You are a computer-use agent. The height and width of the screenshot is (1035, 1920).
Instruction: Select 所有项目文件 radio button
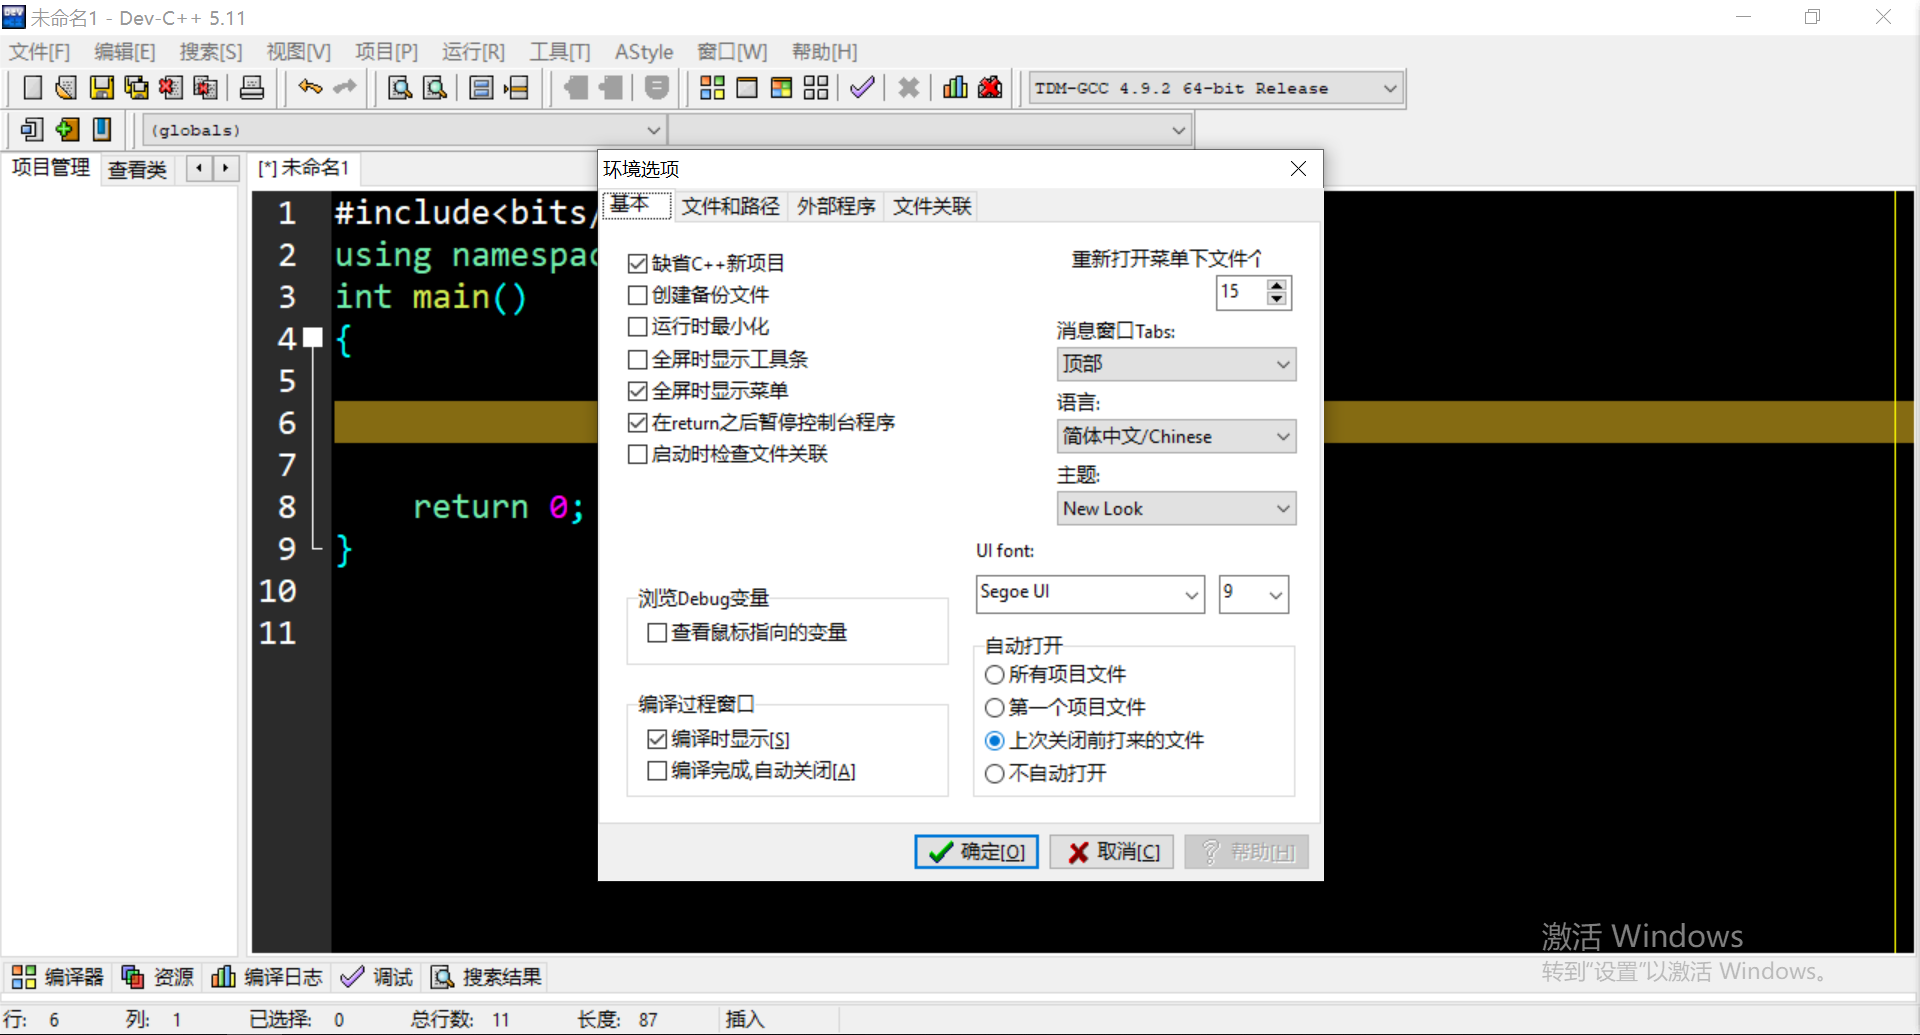tap(994, 675)
